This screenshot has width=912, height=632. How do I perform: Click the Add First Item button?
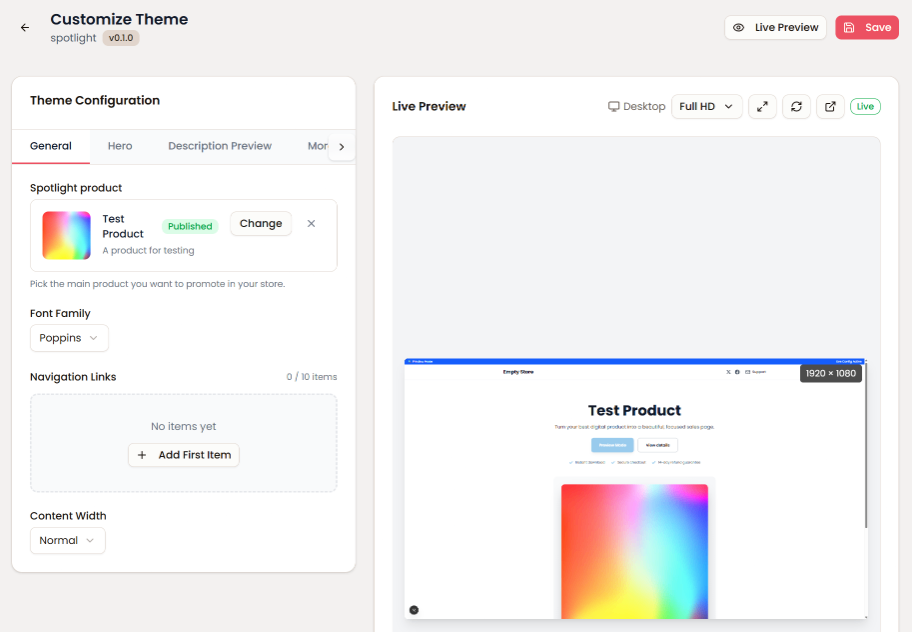[x=183, y=455]
